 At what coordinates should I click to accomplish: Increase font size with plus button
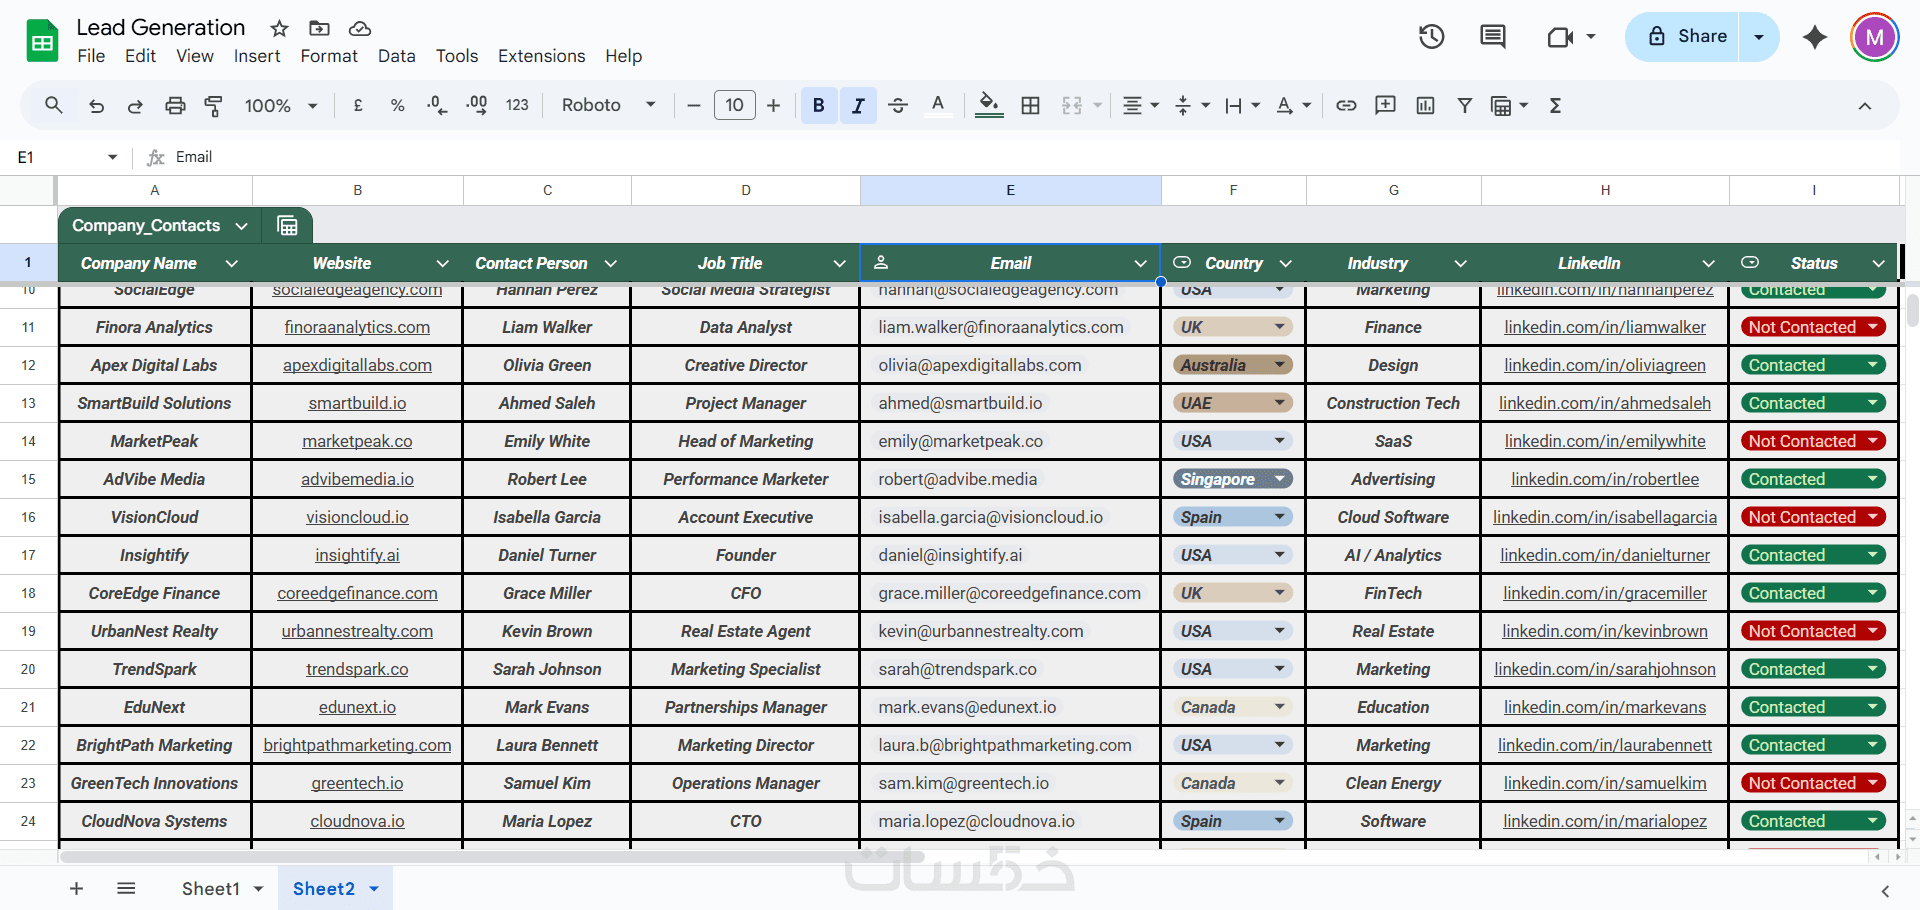click(x=773, y=105)
